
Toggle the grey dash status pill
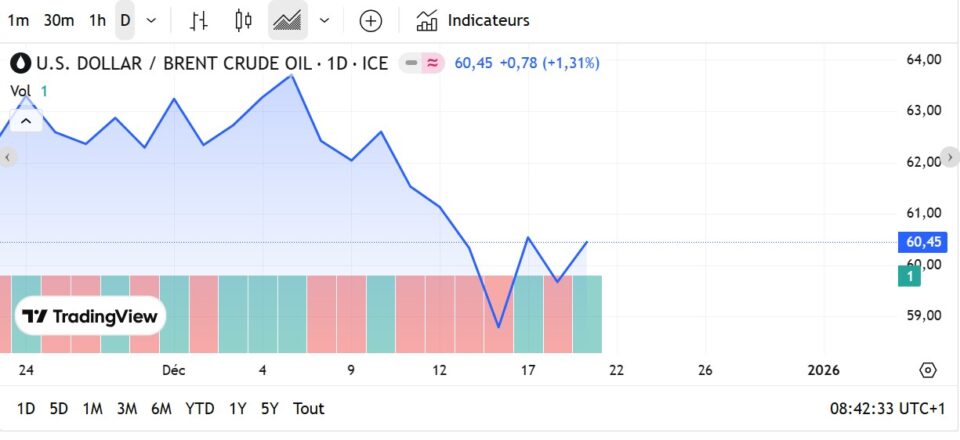[x=411, y=63]
